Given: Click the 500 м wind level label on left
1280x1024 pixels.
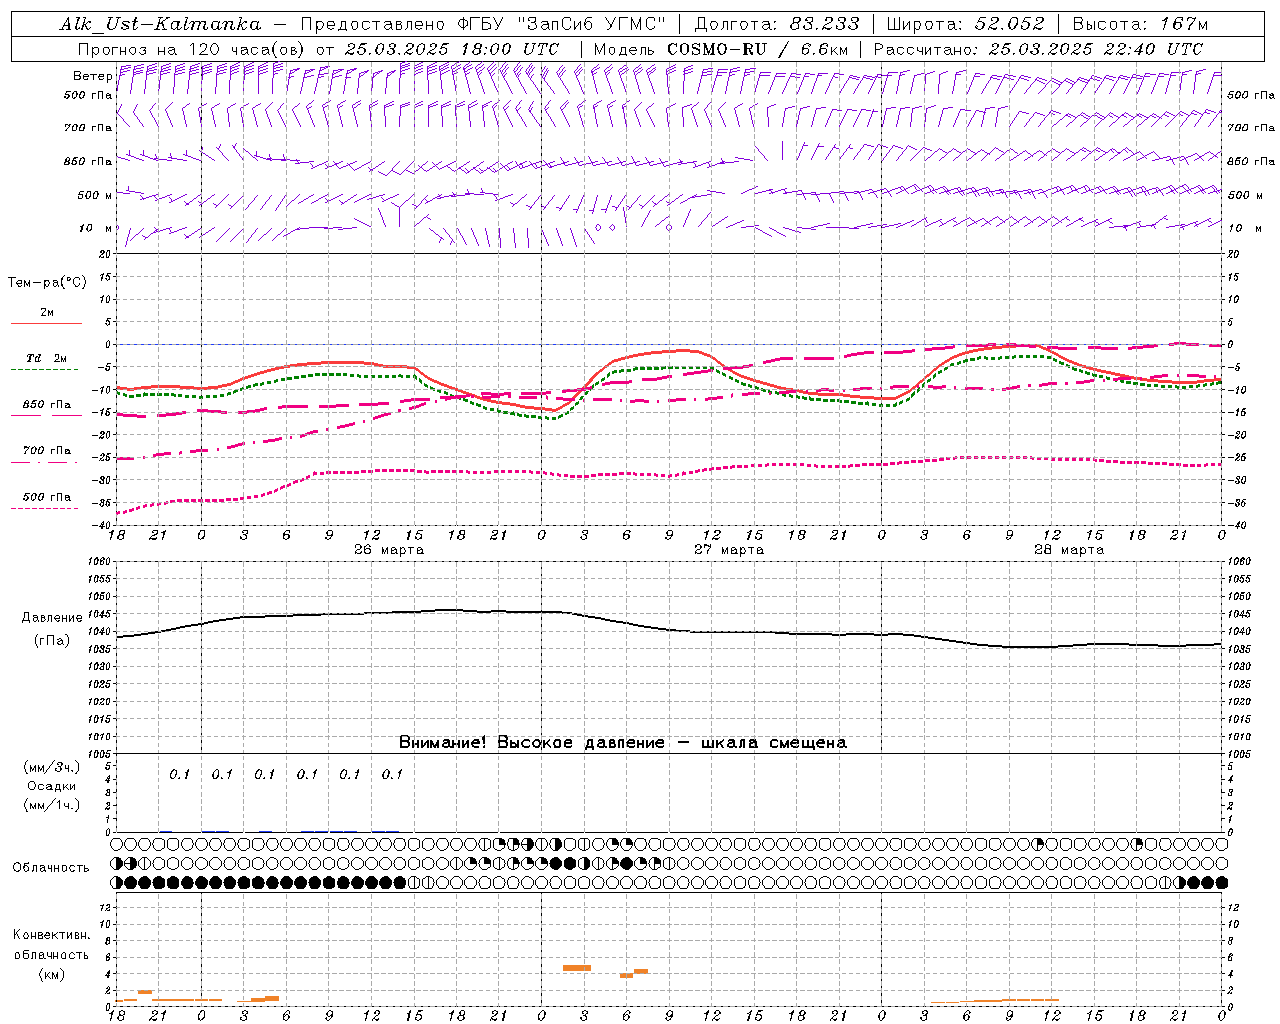Looking at the screenshot, I should tap(94, 195).
